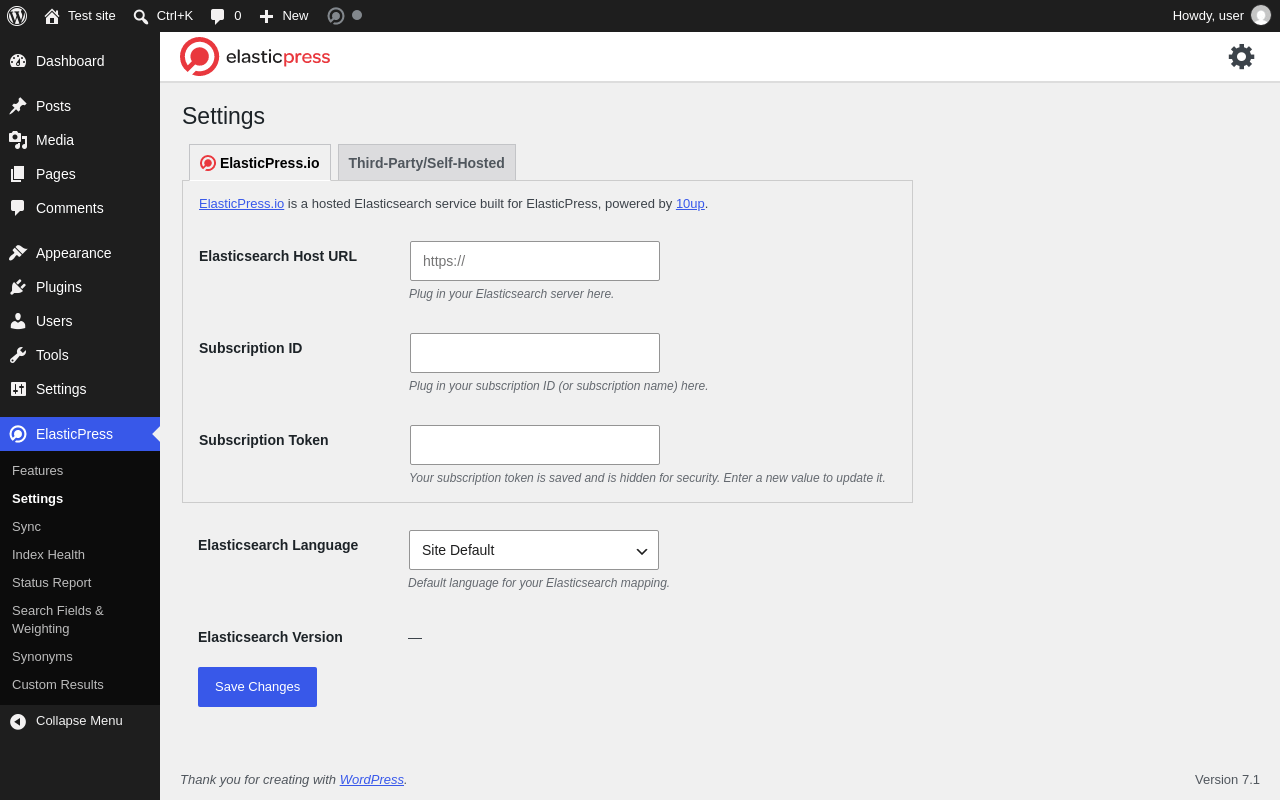
Task: Open the search Ctrl+K icon
Action: pyautogui.click(x=141, y=16)
